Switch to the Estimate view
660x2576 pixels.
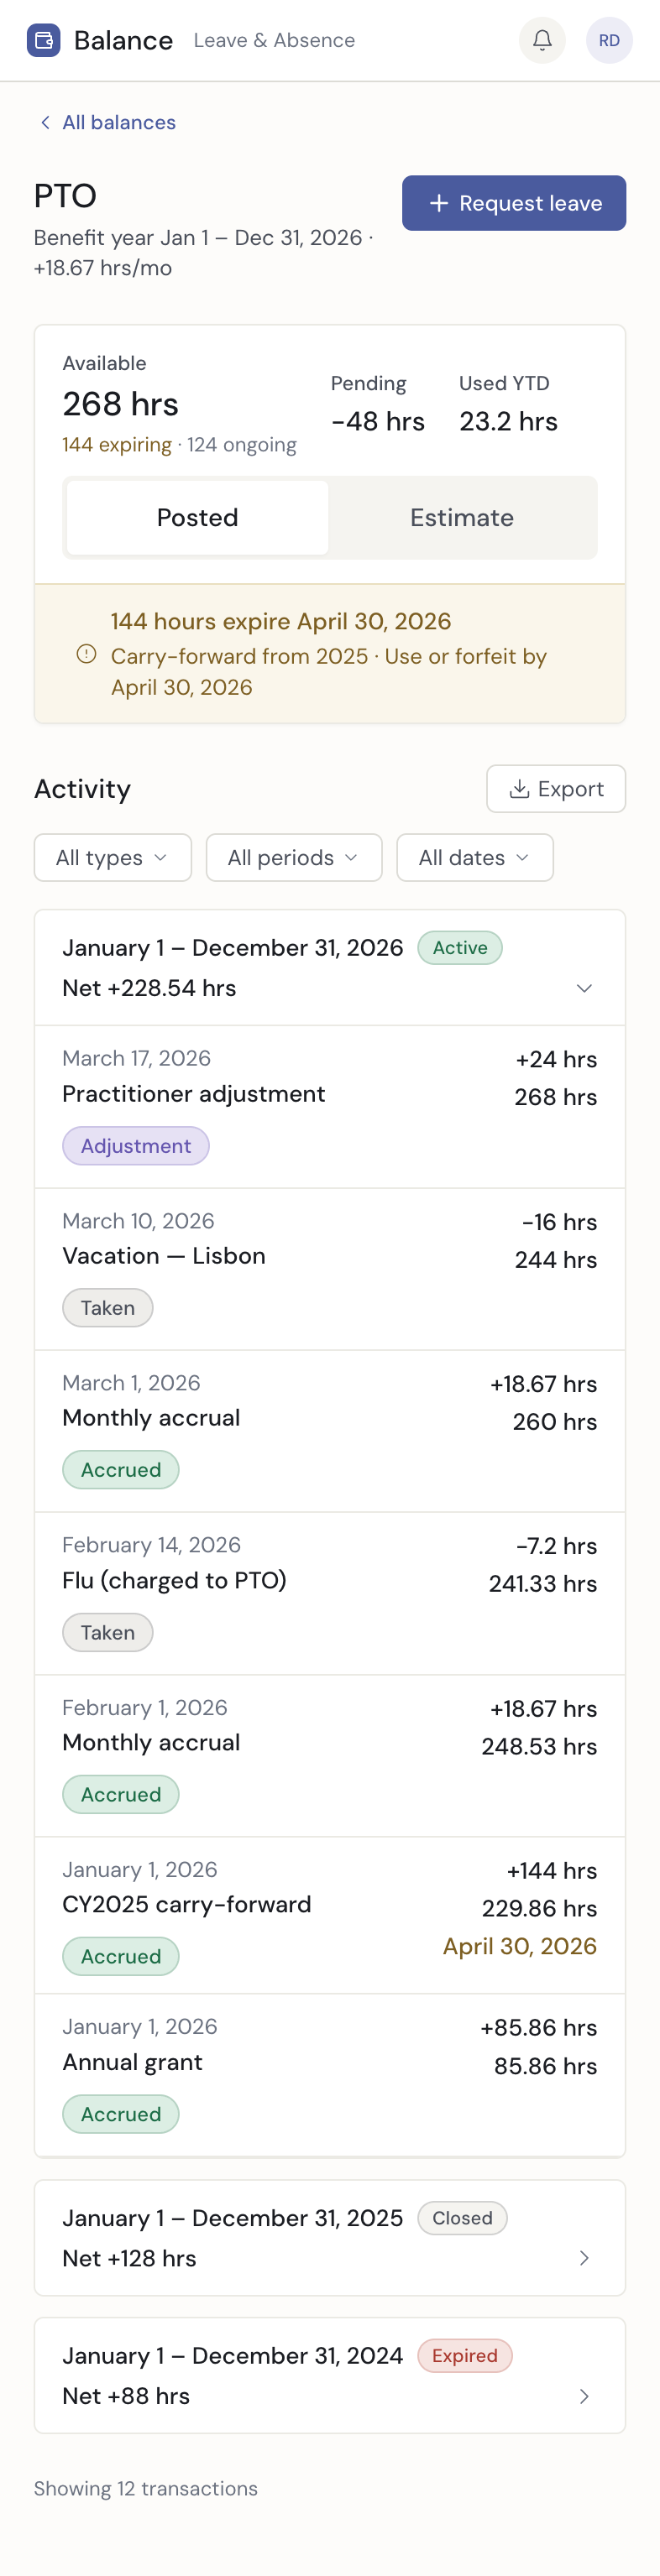462,517
